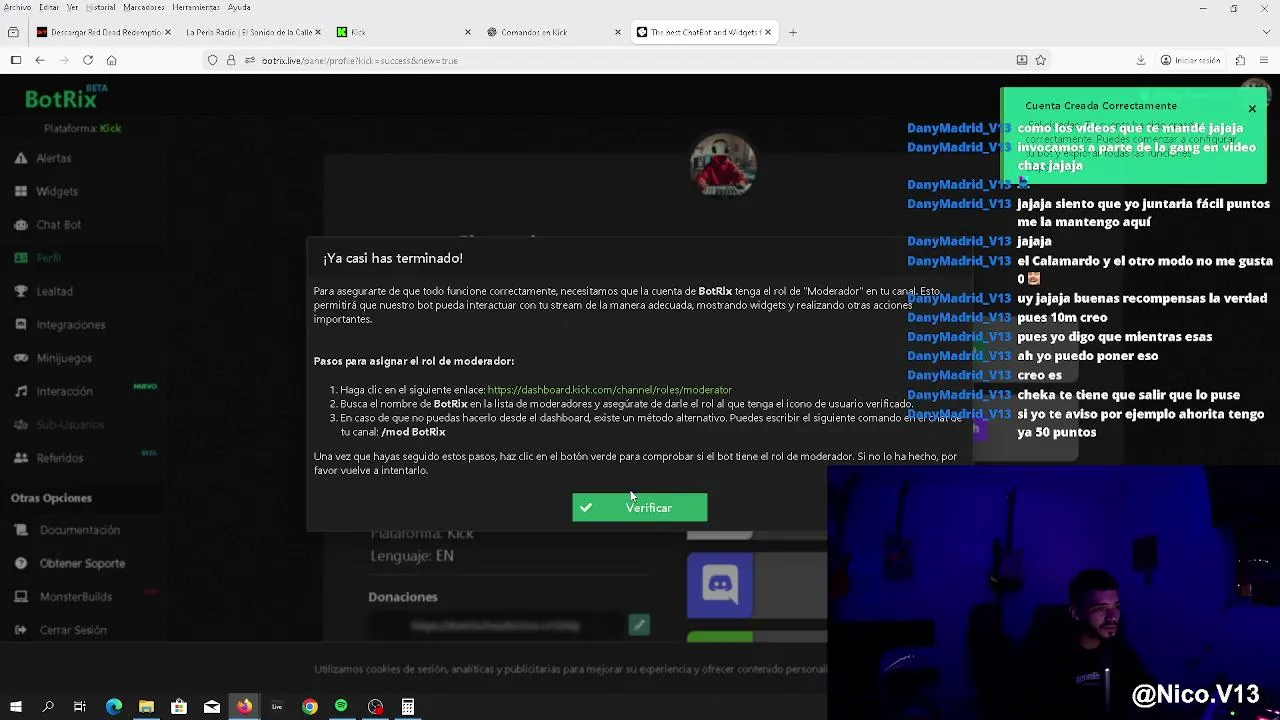The image size is (1280, 720).
Task: Edit the donations link with pencil icon
Action: tap(639, 625)
